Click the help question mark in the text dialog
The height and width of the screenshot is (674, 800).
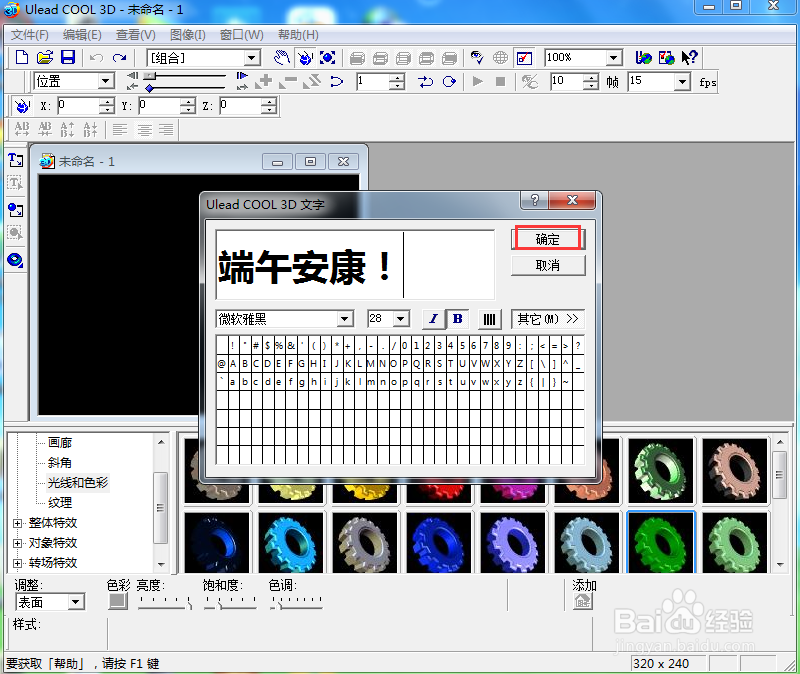534,200
